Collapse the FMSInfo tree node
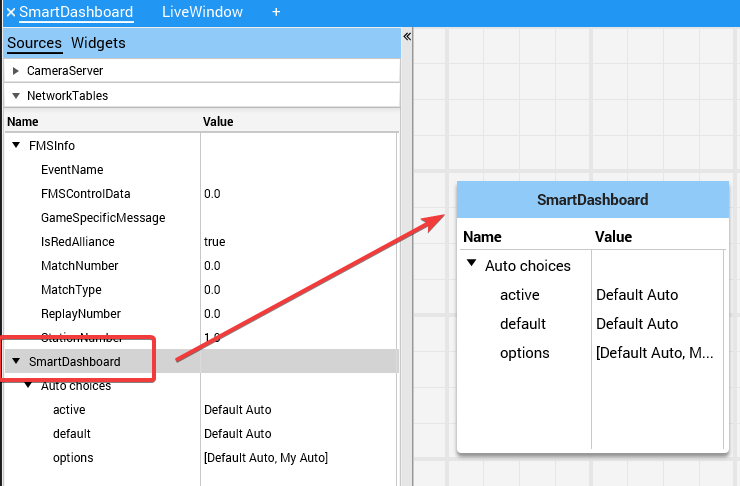The height and width of the screenshot is (486, 740). click(x=16, y=145)
